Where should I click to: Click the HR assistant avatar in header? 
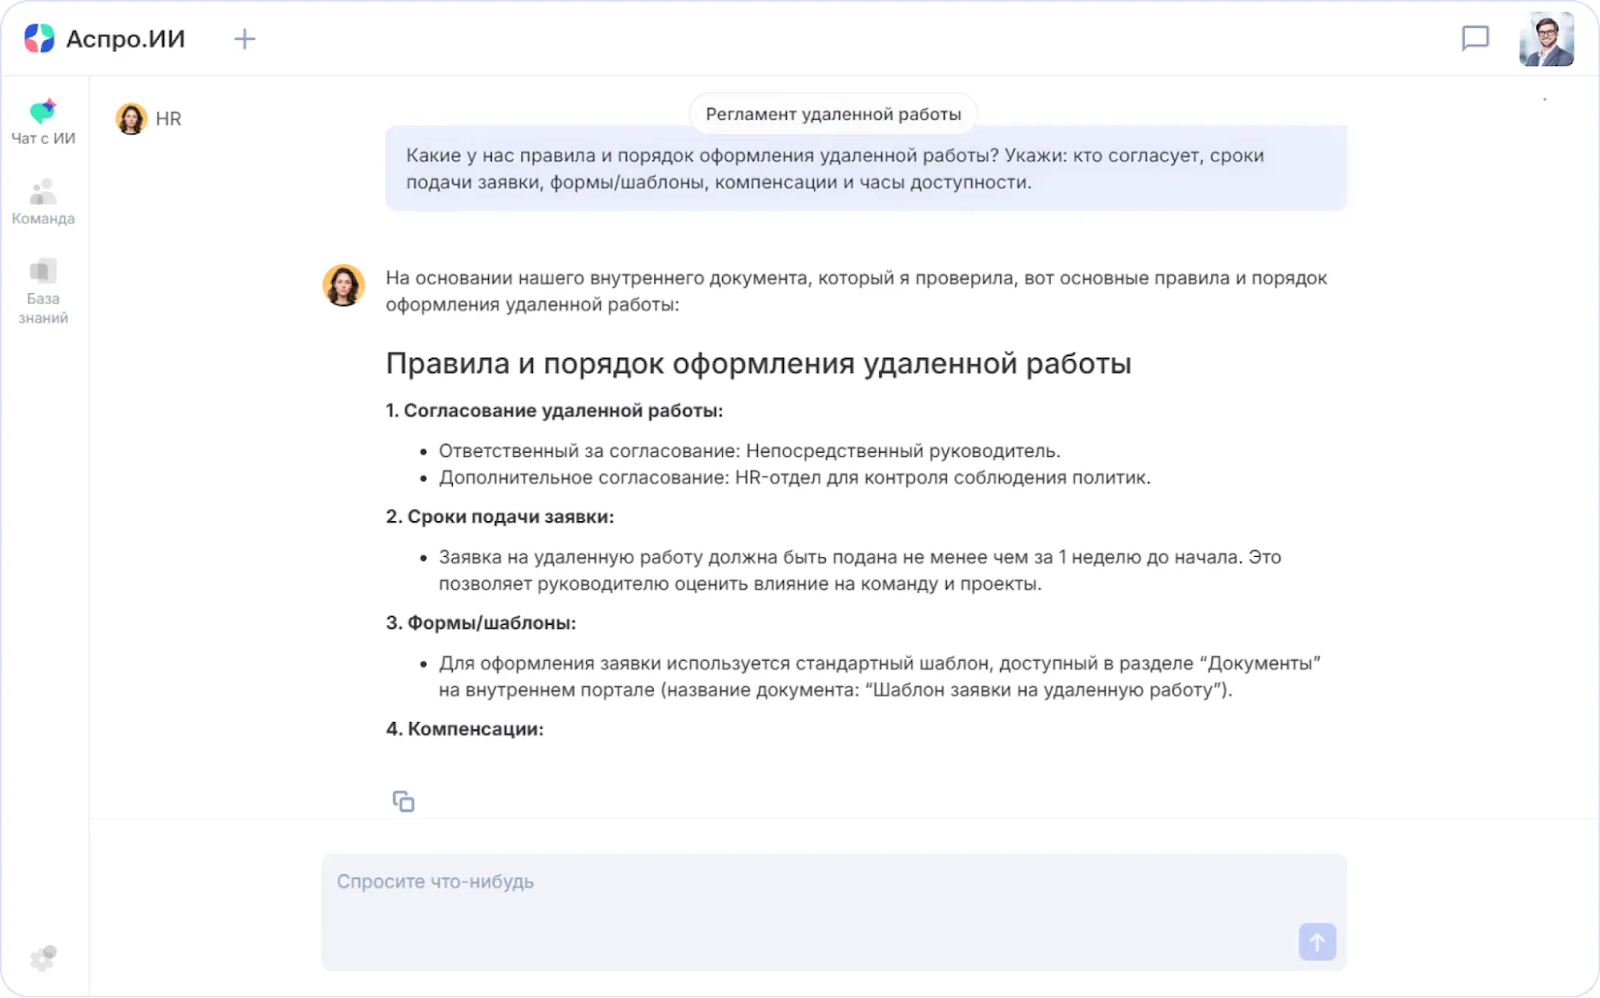[x=131, y=119]
